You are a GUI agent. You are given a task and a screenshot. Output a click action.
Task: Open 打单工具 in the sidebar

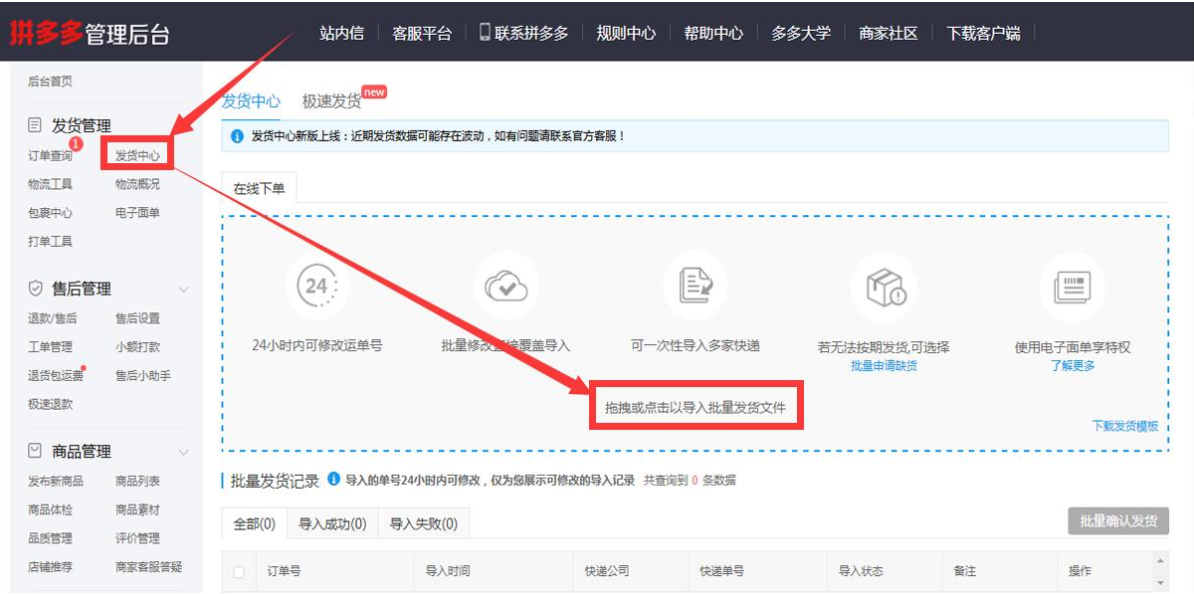(50, 241)
